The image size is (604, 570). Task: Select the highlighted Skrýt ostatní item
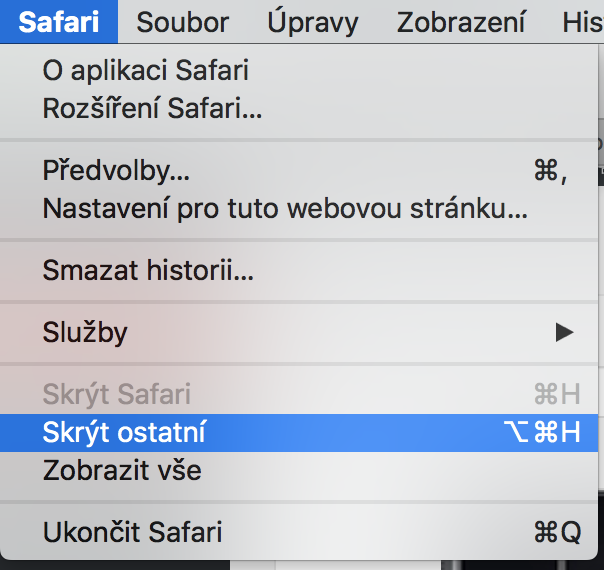coord(124,432)
